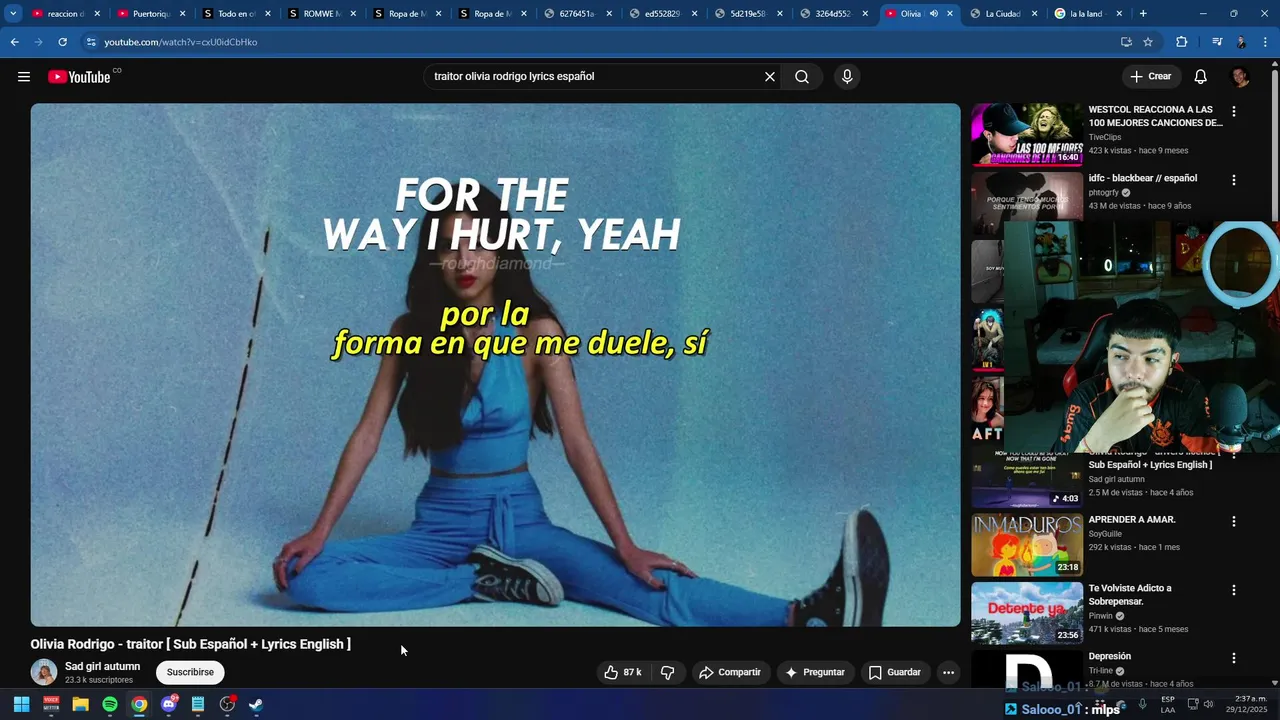This screenshot has width=1280, height=720.
Task: Go back in browser history
Action: [14, 42]
